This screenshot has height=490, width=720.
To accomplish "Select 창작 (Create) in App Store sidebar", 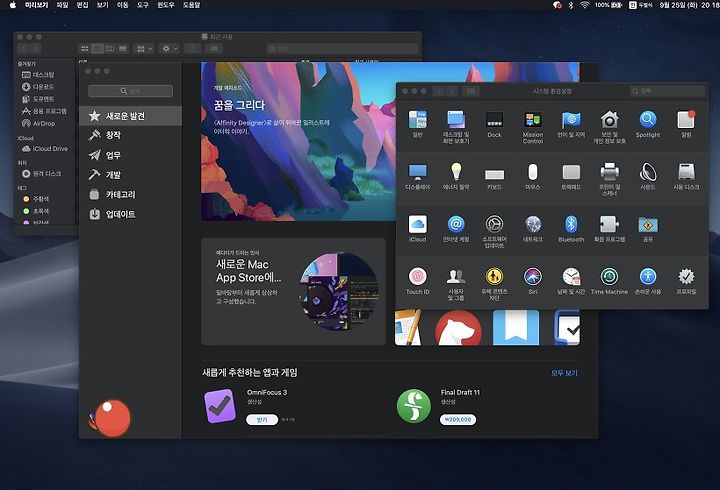I will click(130, 135).
